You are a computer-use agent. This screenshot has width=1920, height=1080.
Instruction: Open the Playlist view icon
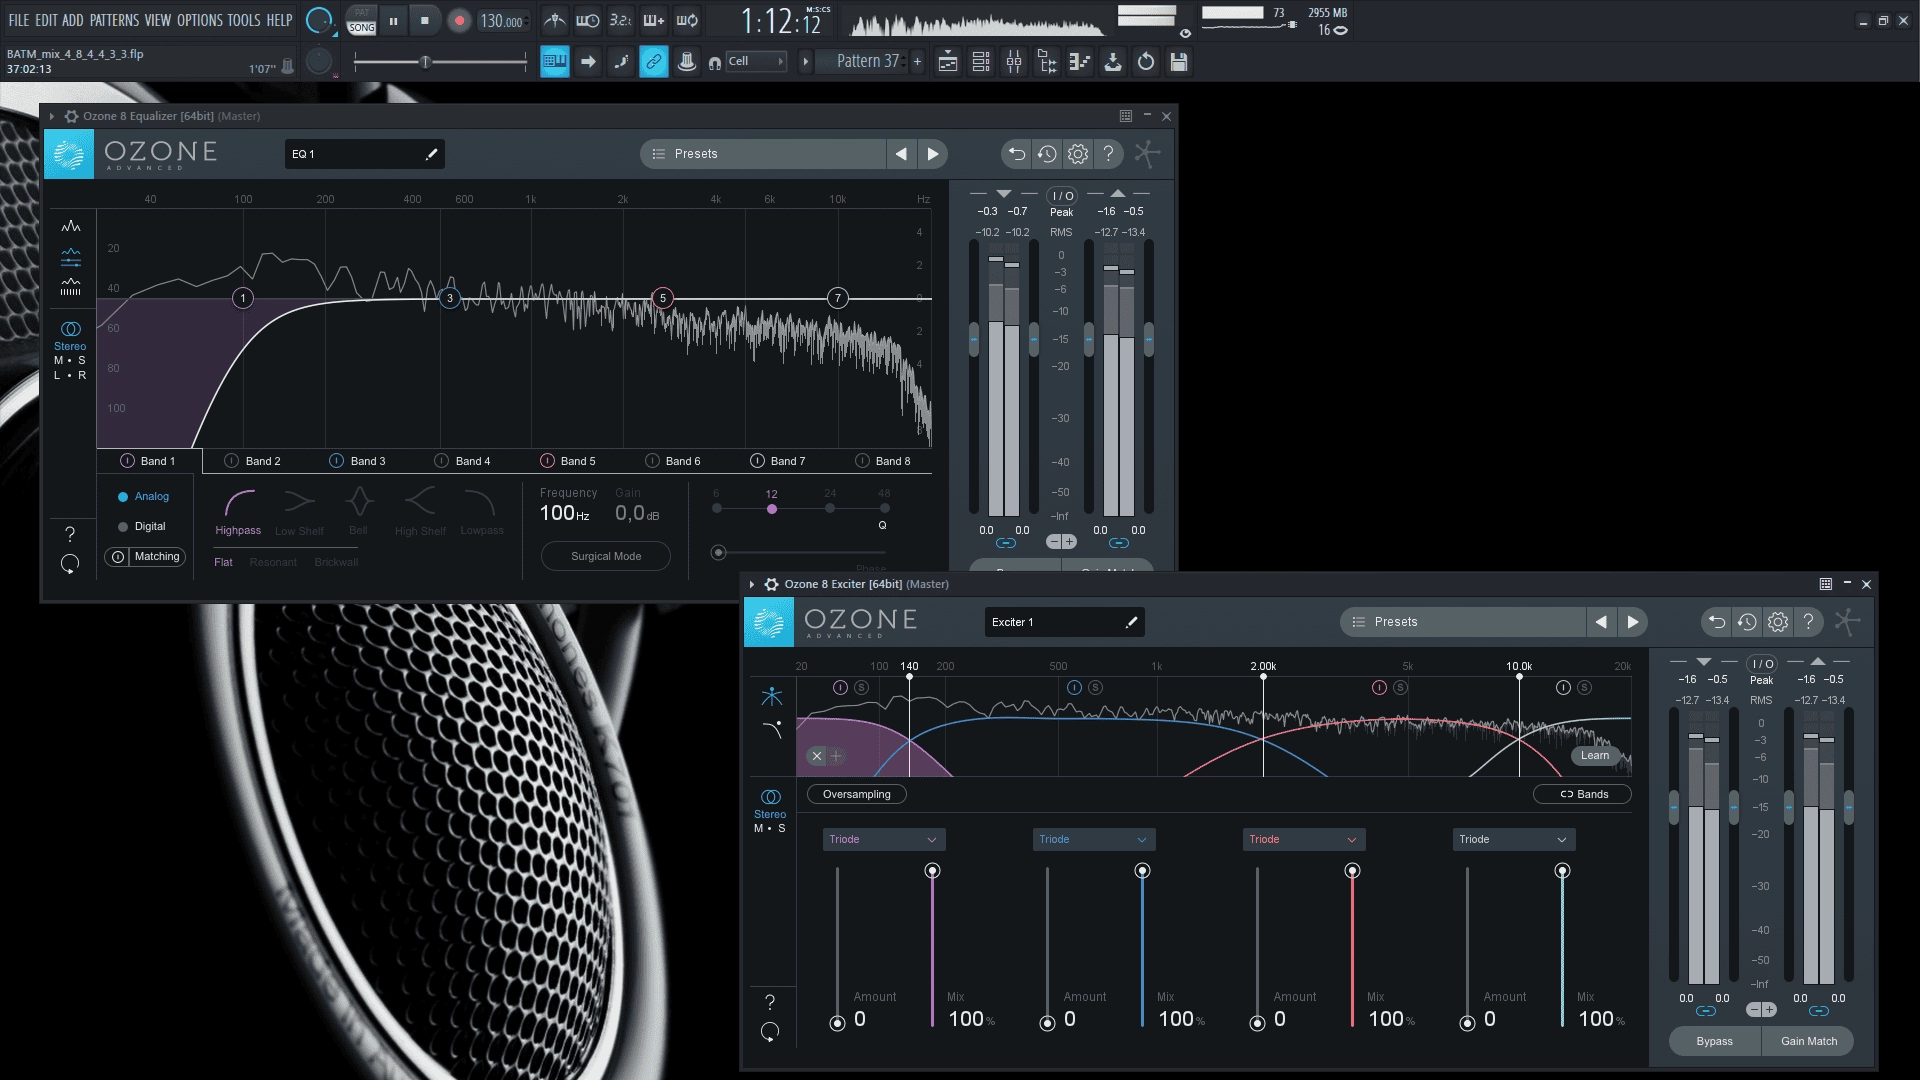(948, 62)
